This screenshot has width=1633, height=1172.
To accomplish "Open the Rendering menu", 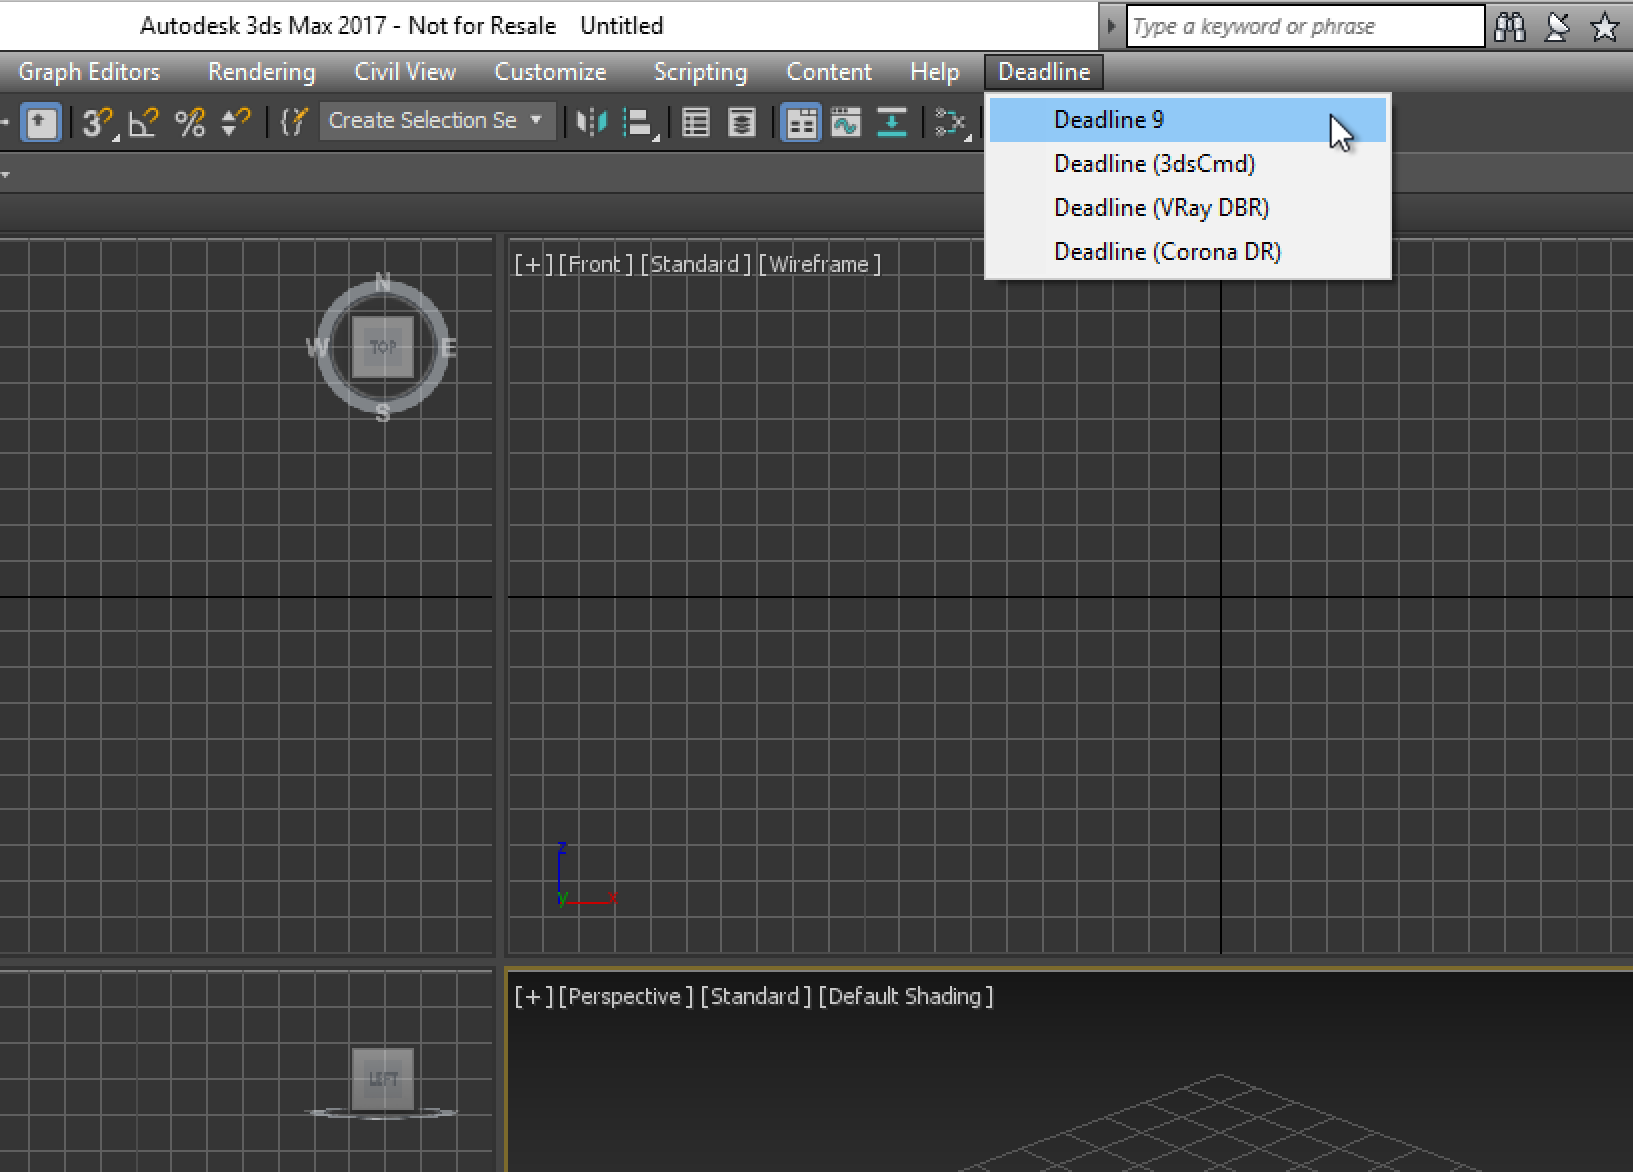I will coord(261,71).
